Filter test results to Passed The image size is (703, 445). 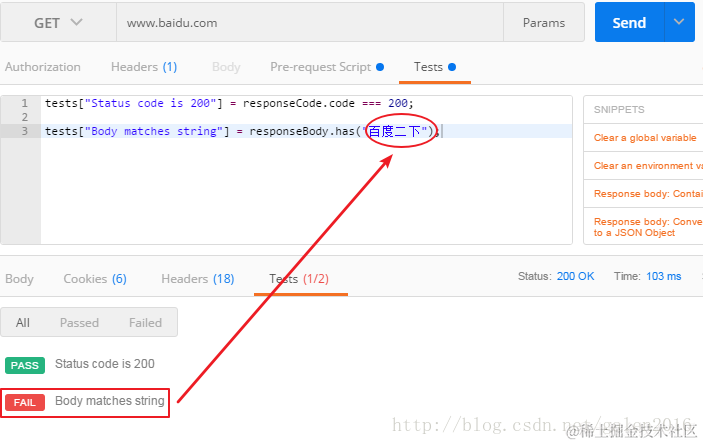pyautogui.click(x=79, y=322)
